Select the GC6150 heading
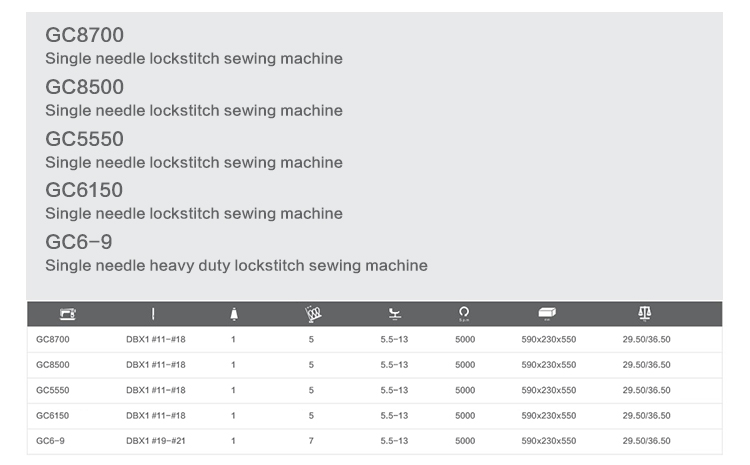Viewport: 750px width, 465px height. [84, 190]
